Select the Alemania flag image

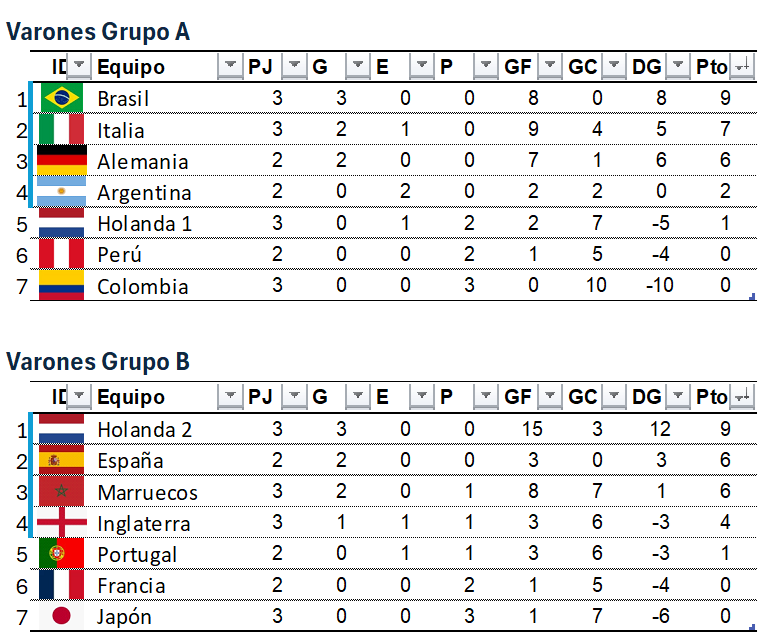click(x=62, y=161)
